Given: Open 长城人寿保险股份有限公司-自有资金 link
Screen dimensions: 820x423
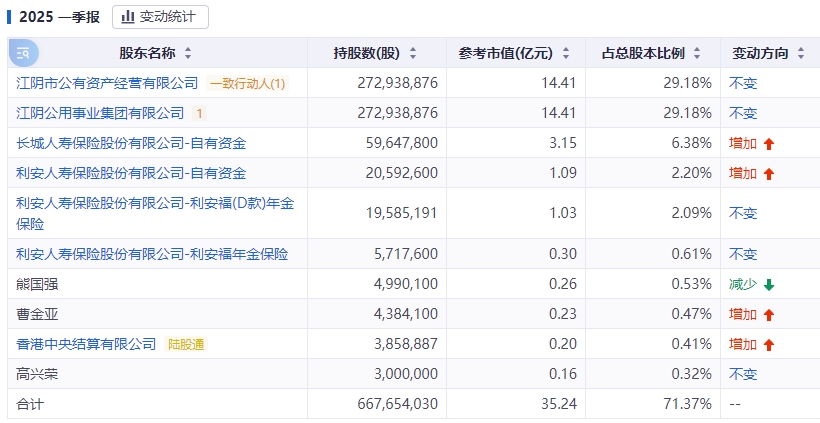Looking at the screenshot, I should [131, 143].
